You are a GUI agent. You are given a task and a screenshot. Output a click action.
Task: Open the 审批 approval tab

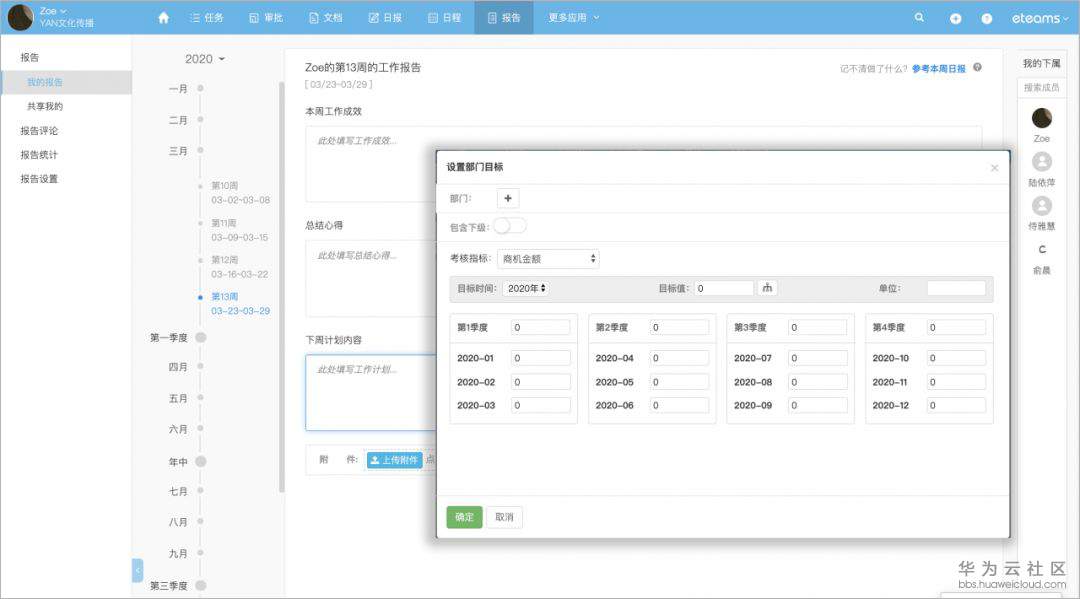[266, 18]
